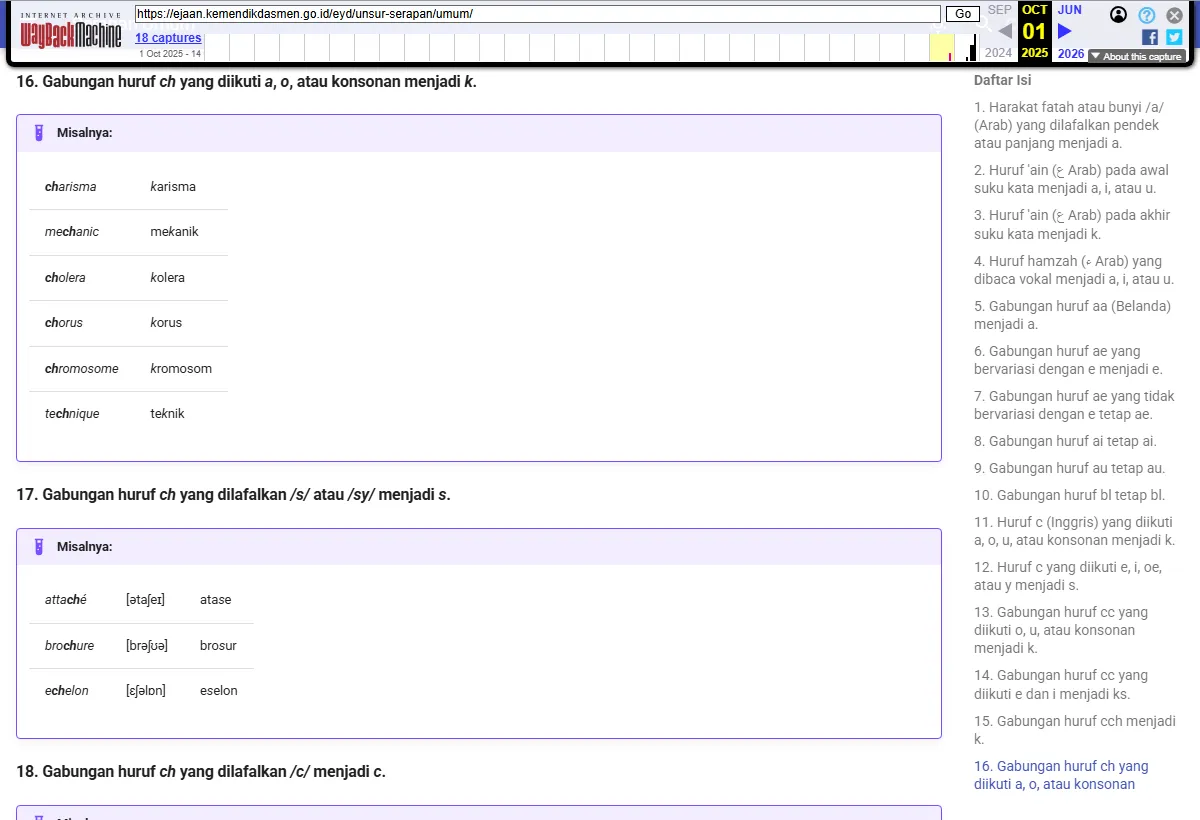Image resolution: width=1200 pixels, height=820 pixels.
Task: Click the heading for rule 17
Action: click(233, 495)
